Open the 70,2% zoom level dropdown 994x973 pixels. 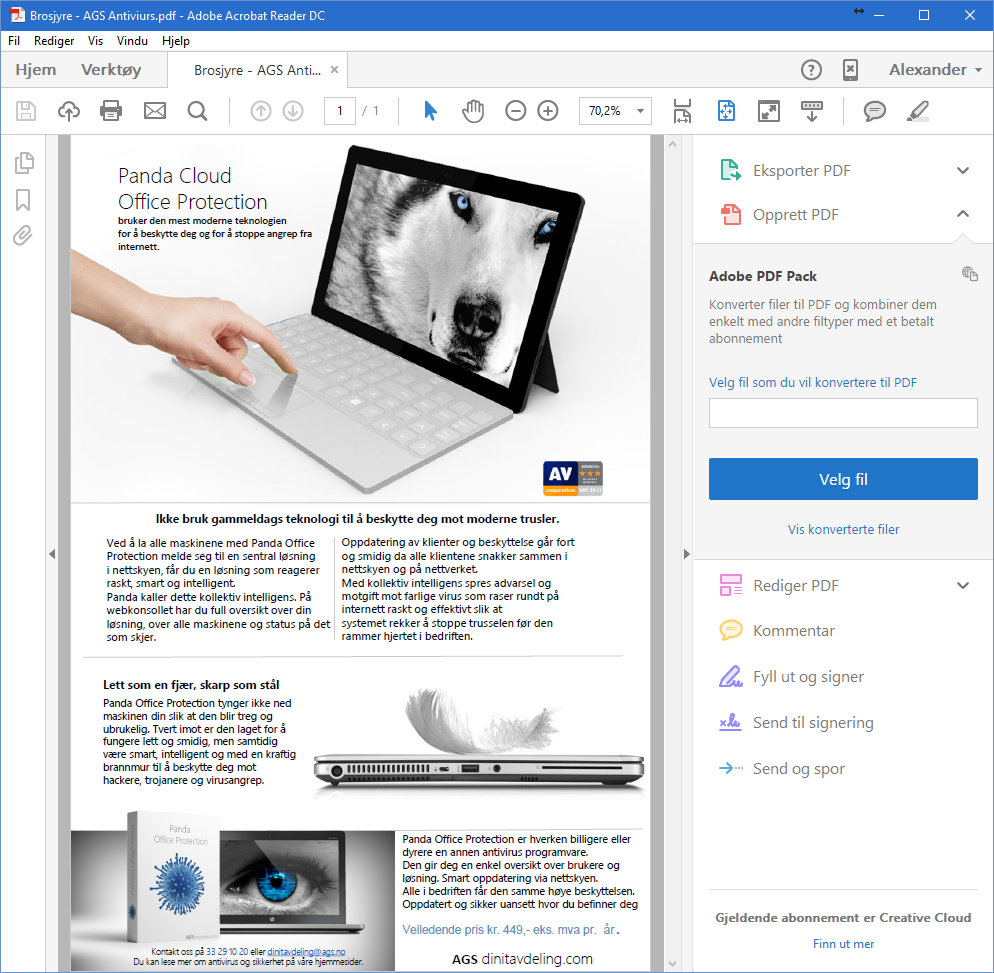point(640,111)
